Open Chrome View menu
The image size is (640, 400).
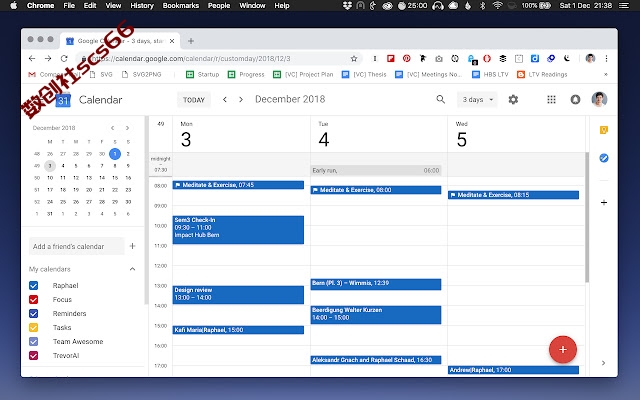[x=113, y=5]
